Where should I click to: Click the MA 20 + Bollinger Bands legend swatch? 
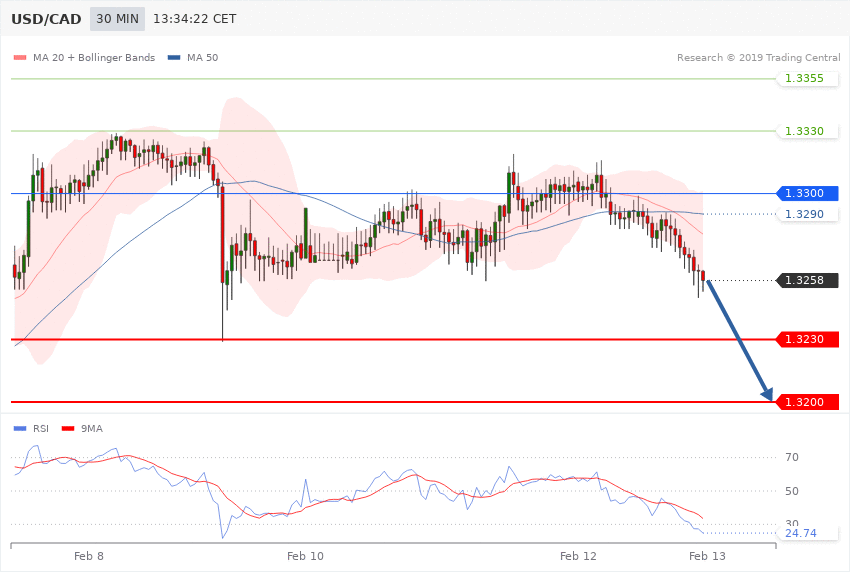pyautogui.click(x=20, y=57)
